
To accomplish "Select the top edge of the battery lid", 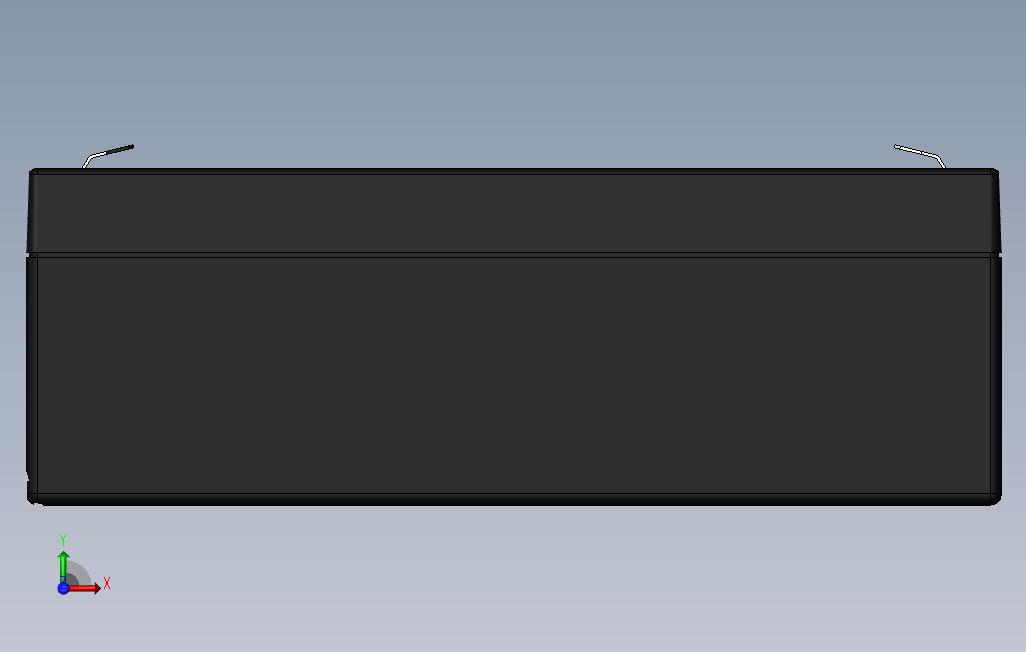I will pos(514,172).
